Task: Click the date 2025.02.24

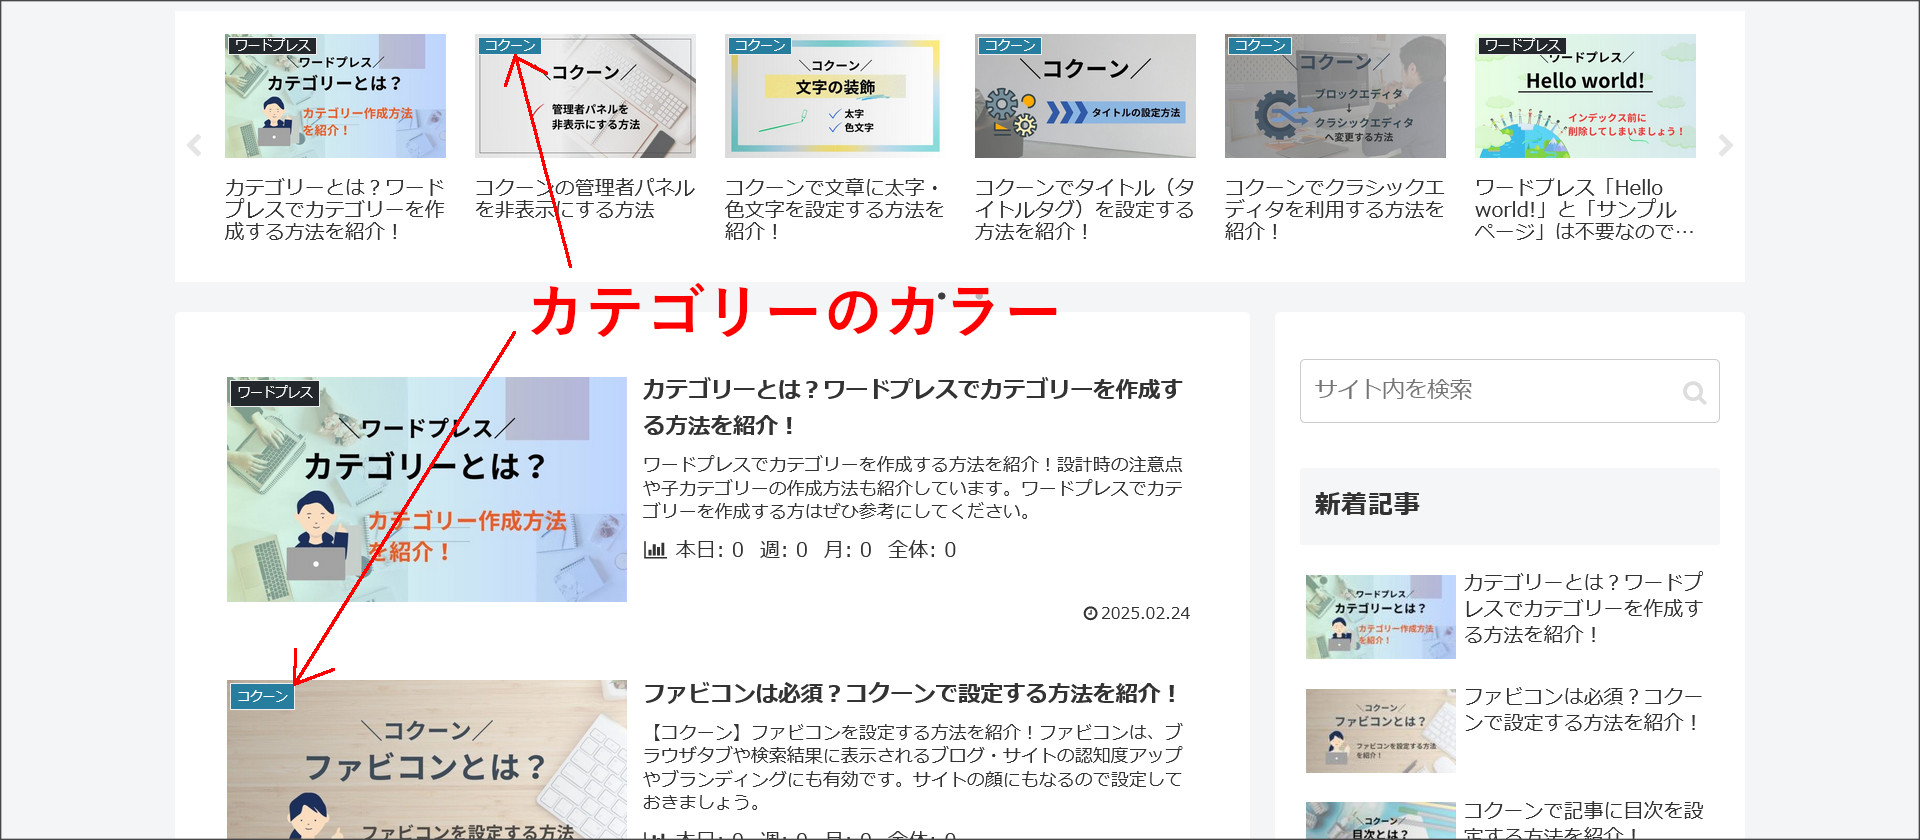Action: click(x=1145, y=613)
